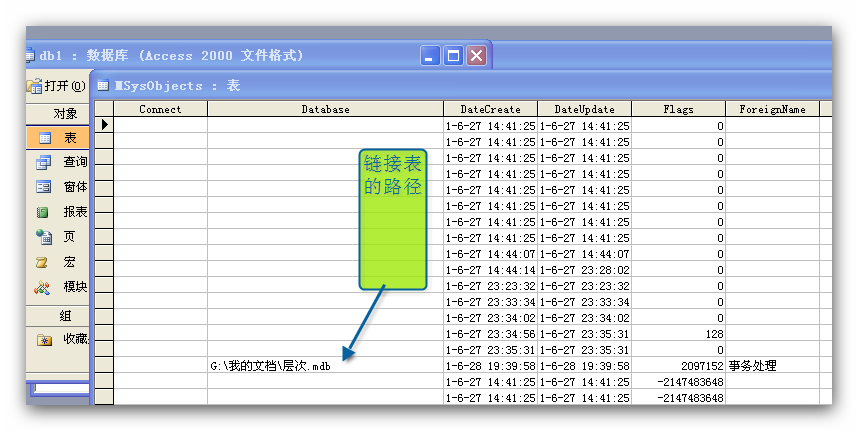Maximize the db1 database window
The image size is (858, 431).
(453, 55)
